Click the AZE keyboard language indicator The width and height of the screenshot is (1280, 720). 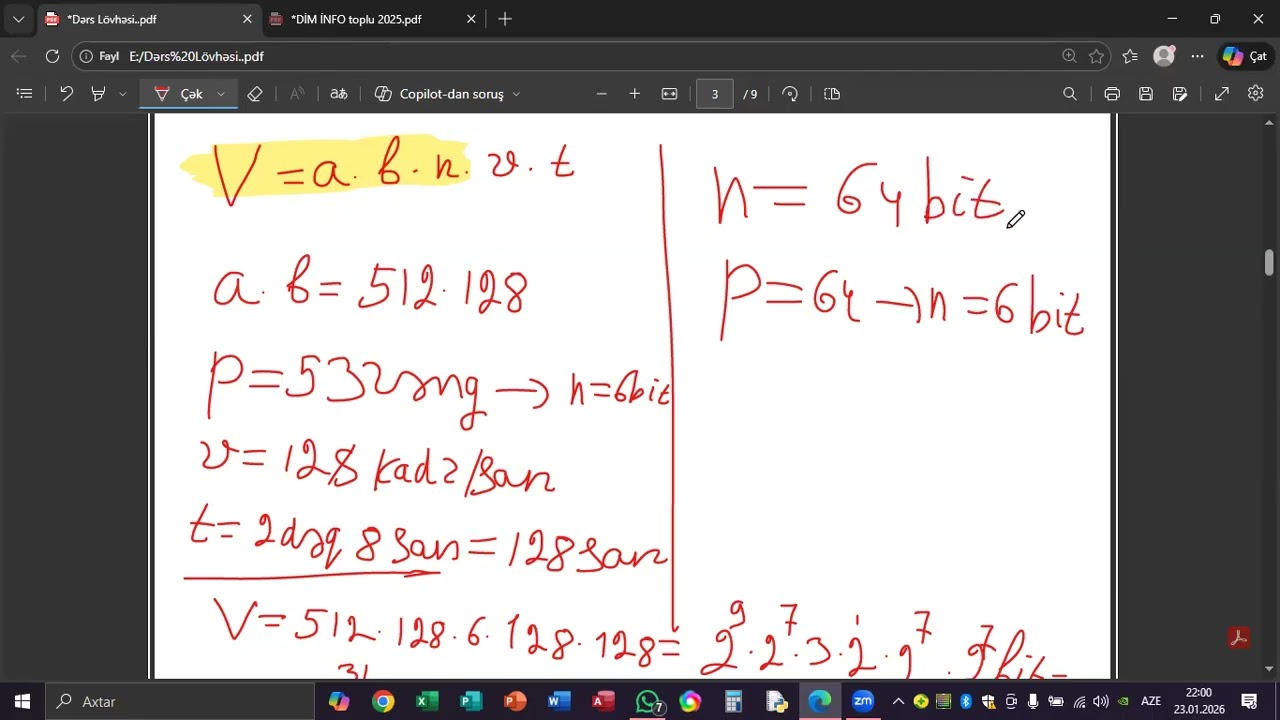click(x=1151, y=701)
